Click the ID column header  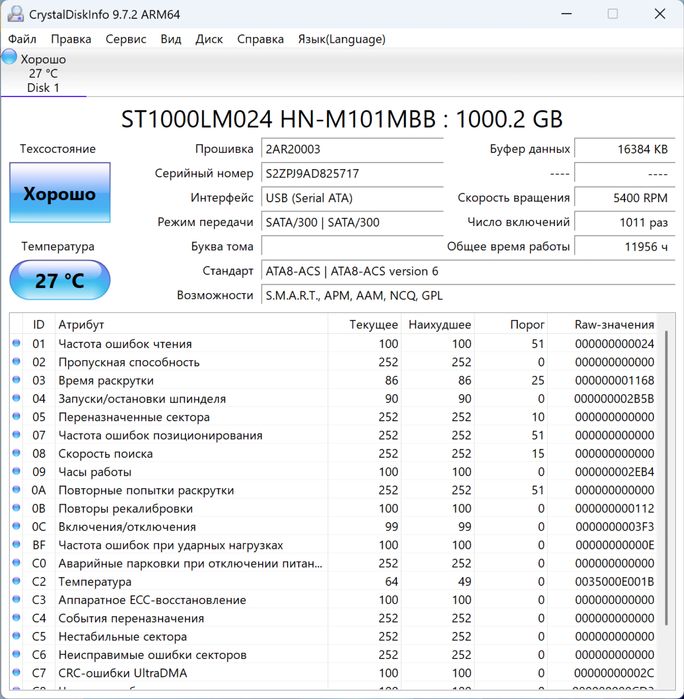tap(39, 325)
